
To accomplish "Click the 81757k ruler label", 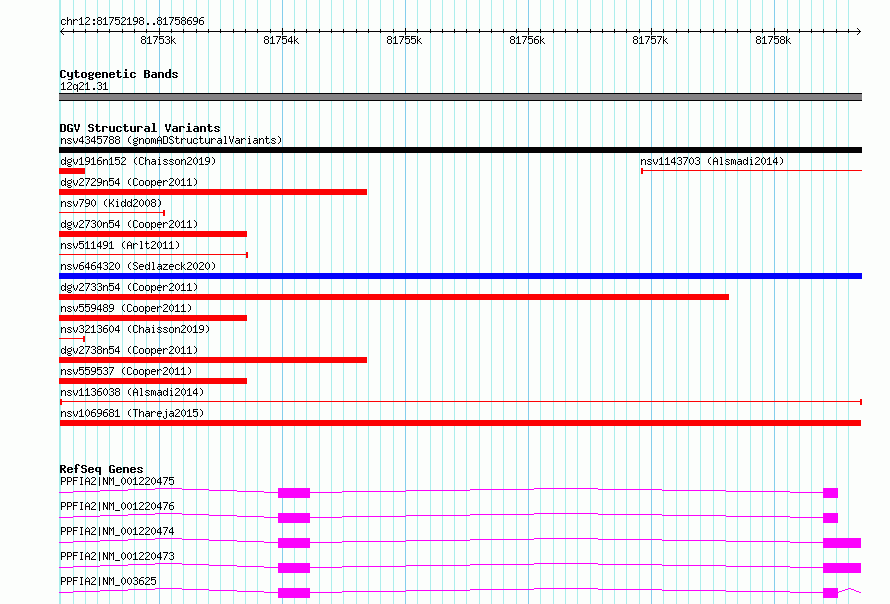I will [x=650, y=40].
